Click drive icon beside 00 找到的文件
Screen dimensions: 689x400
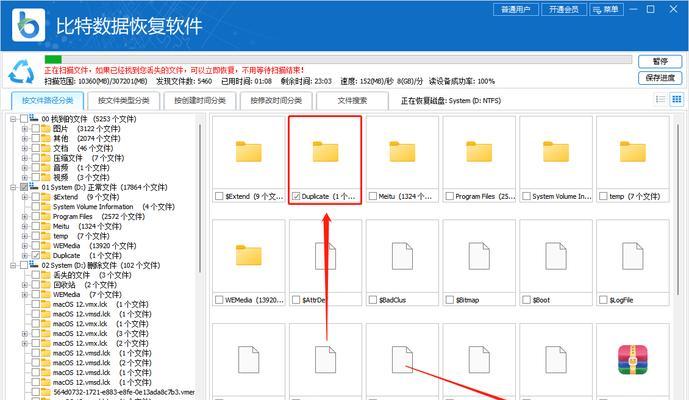(34, 118)
